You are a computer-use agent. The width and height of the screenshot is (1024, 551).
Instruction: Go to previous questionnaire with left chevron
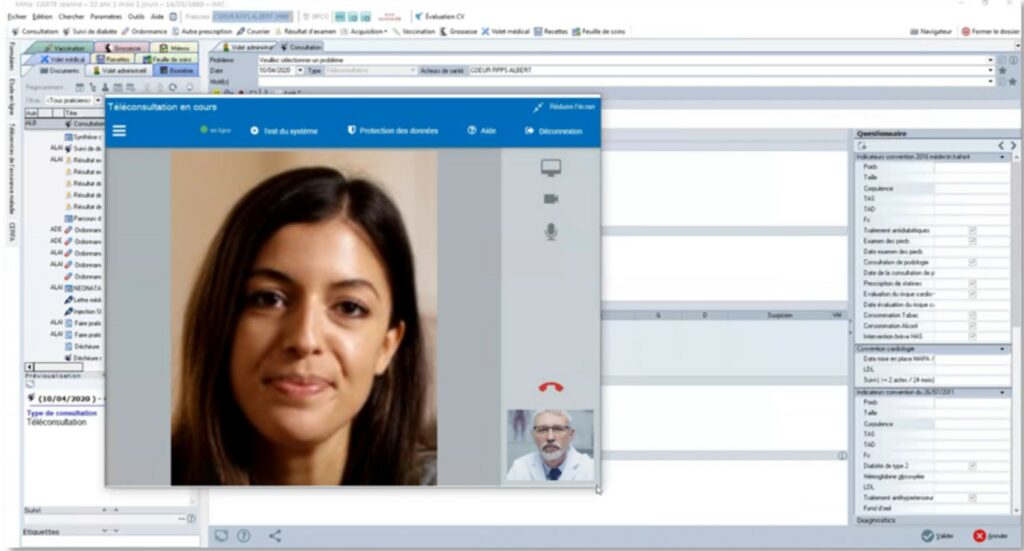point(1000,146)
